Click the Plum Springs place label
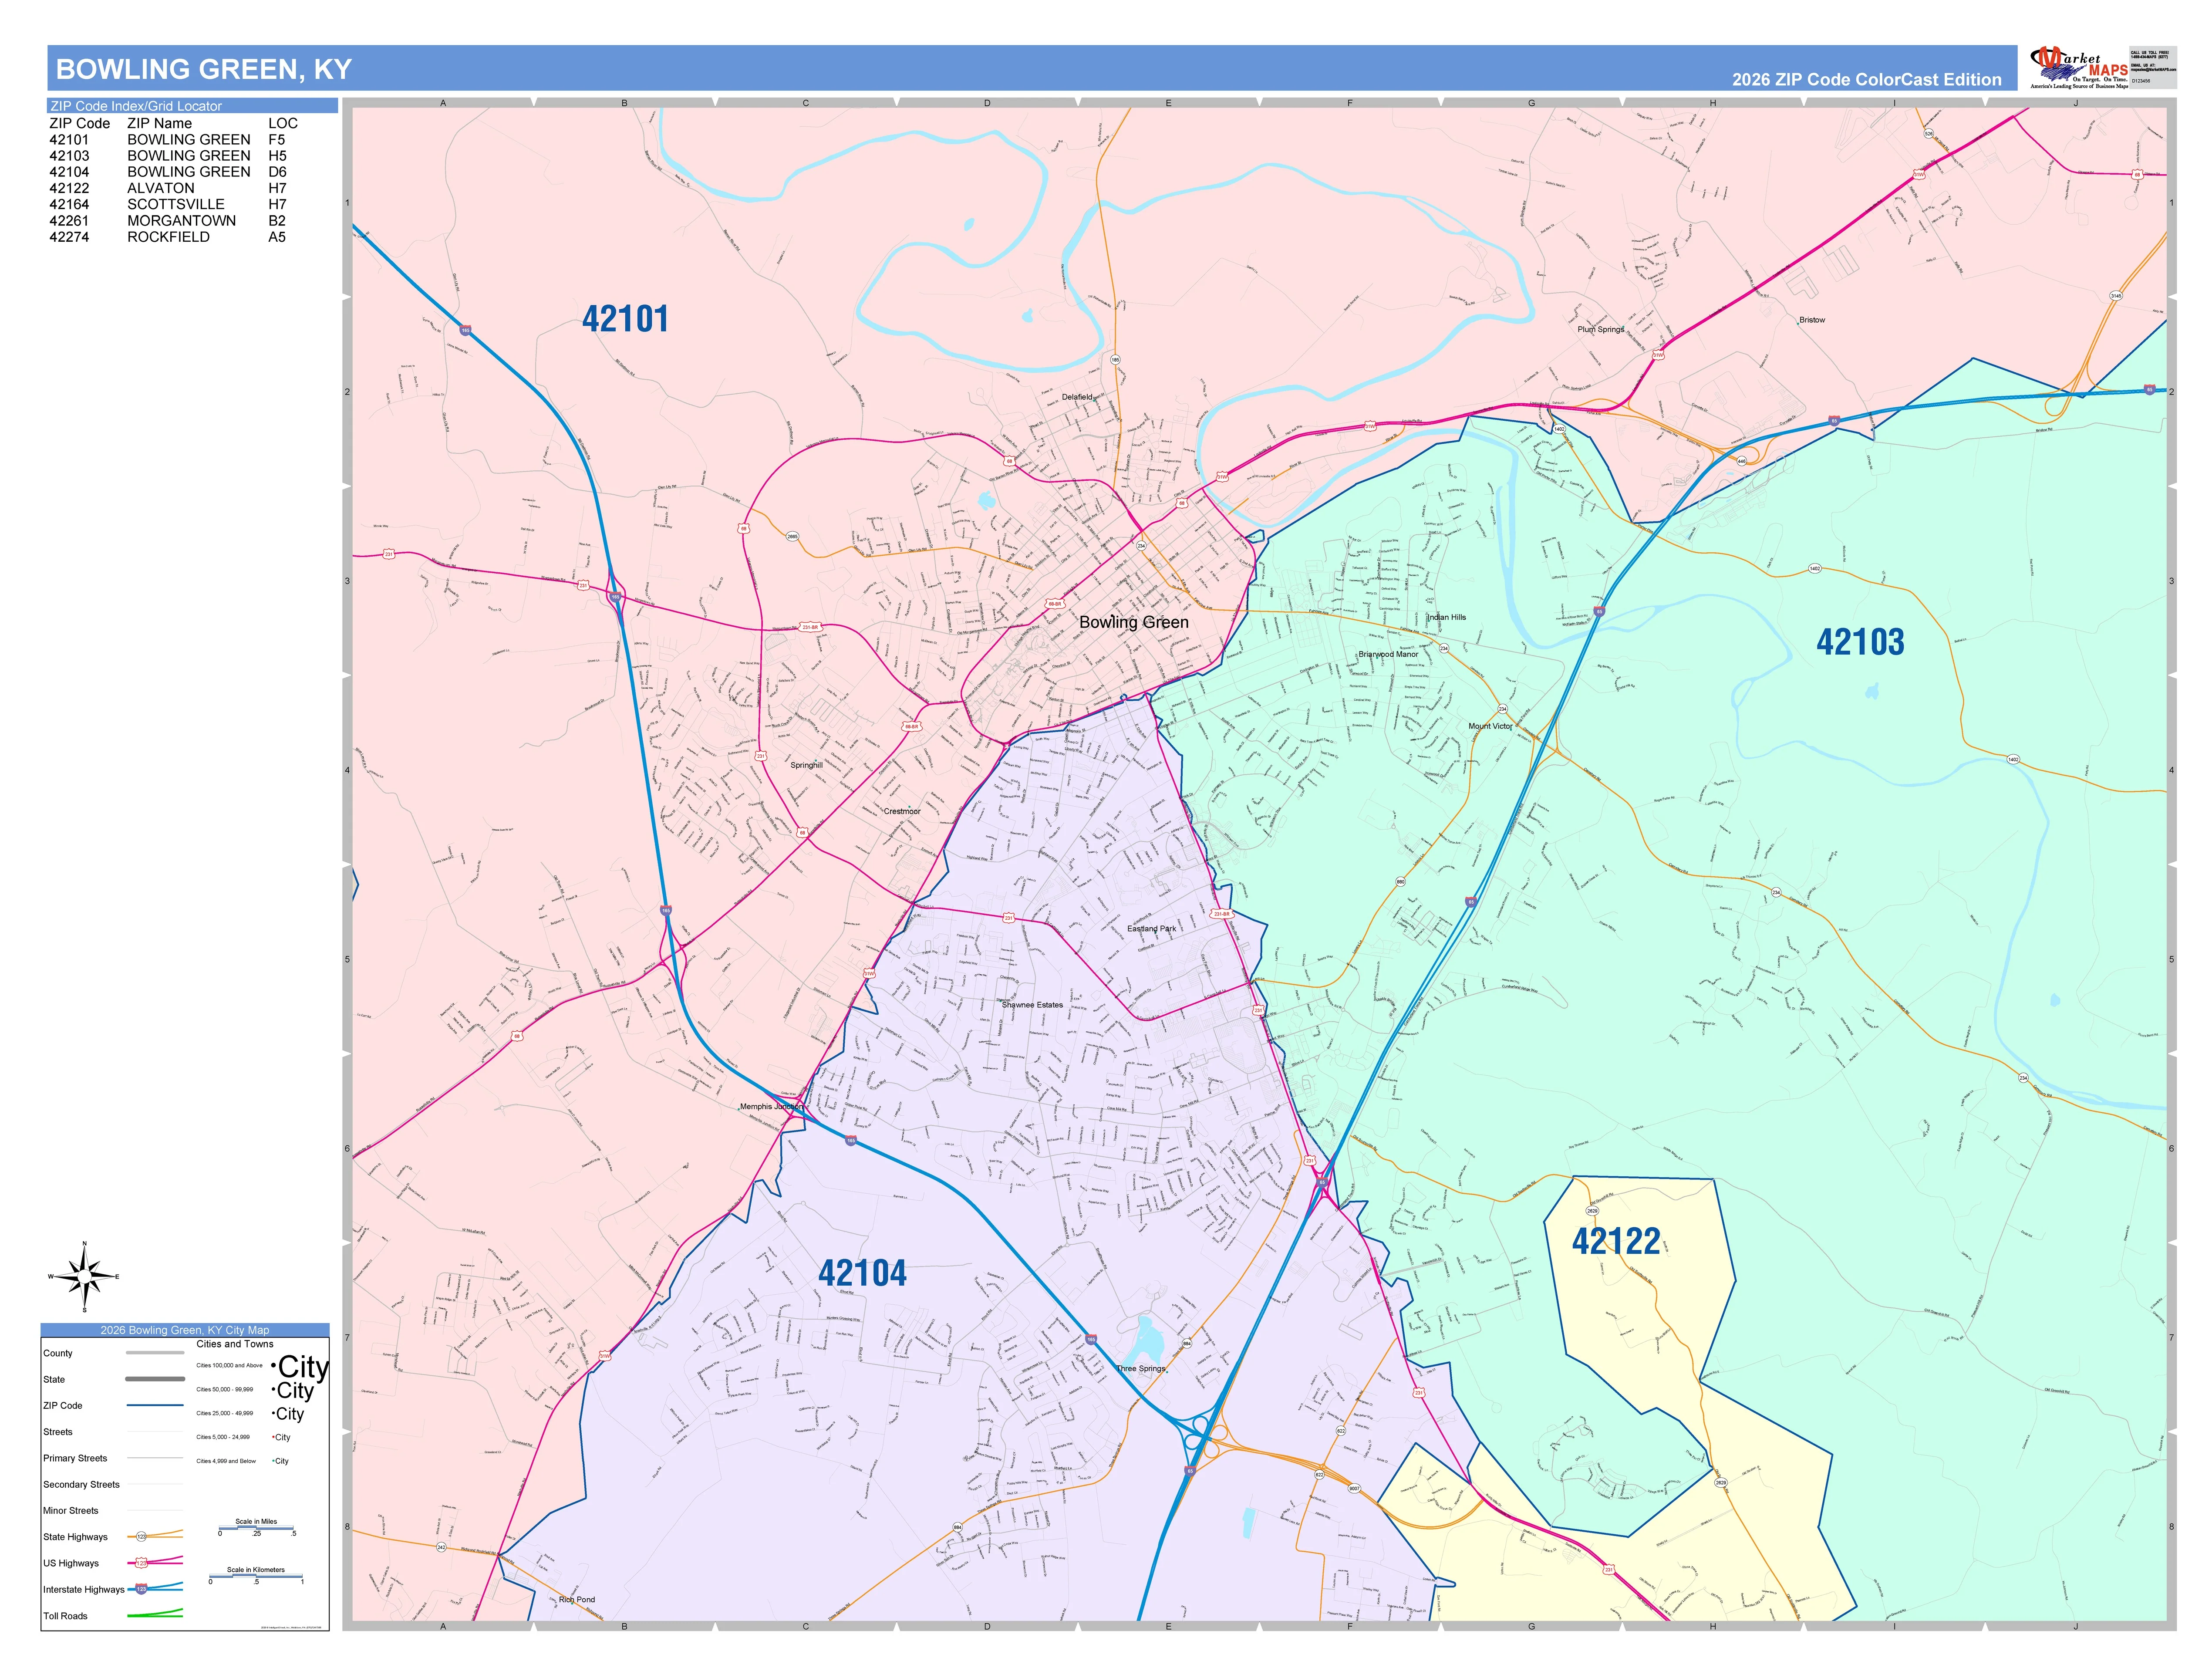This screenshot has height=1668, width=2212. click(x=1601, y=329)
